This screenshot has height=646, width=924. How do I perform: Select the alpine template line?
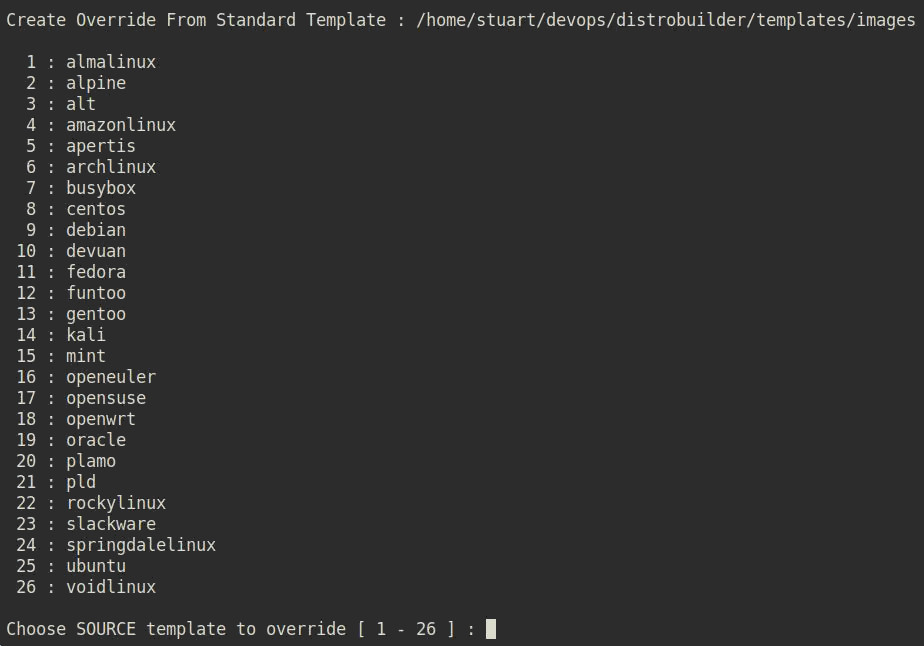coord(96,83)
